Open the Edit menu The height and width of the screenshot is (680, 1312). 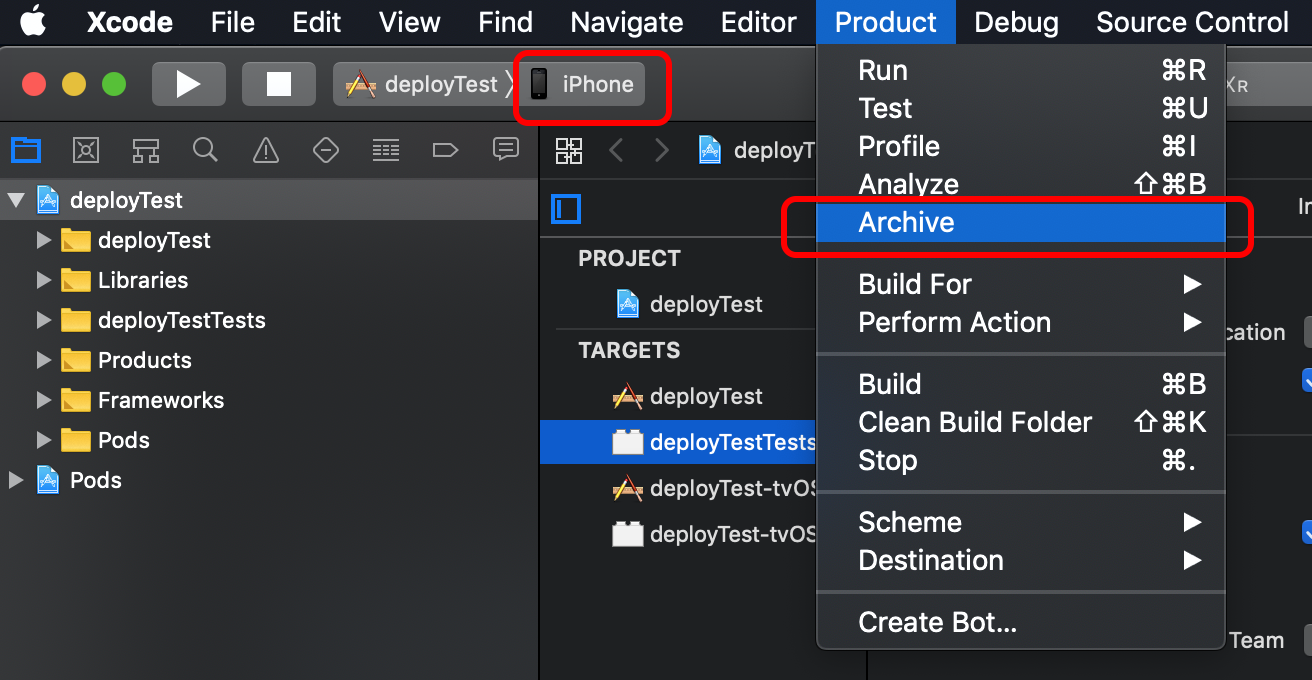[317, 22]
